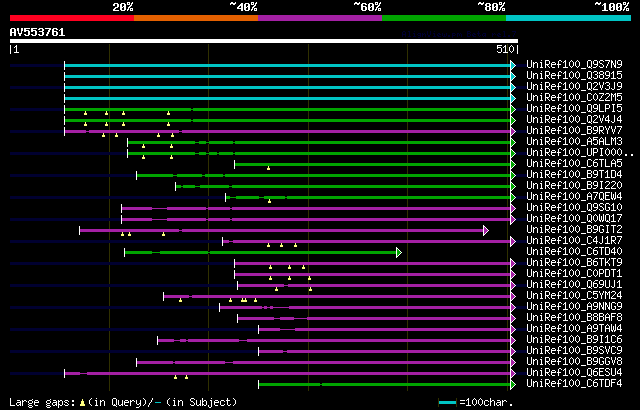The height and width of the screenshot is (410, 640).
Task: Select the UniRef100_C0PDT1 label
Action: click(x=574, y=274)
